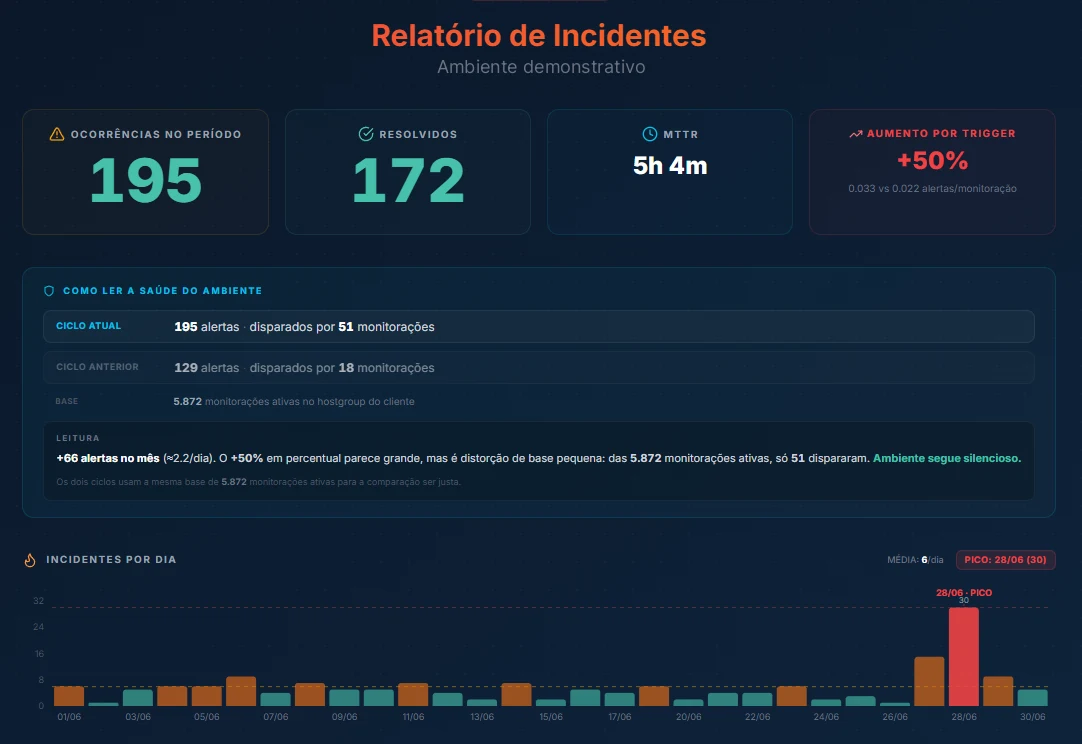Click the shield icon beside Como Ler a Saúde
The image size is (1082, 744).
[49, 291]
